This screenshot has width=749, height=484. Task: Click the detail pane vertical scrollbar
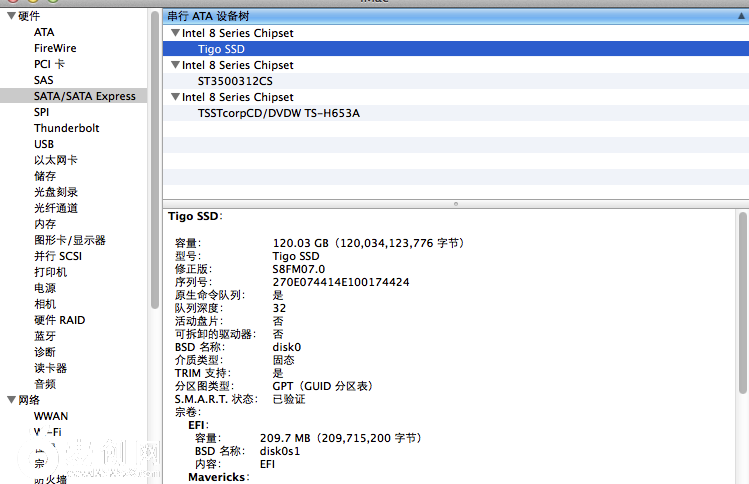742,300
